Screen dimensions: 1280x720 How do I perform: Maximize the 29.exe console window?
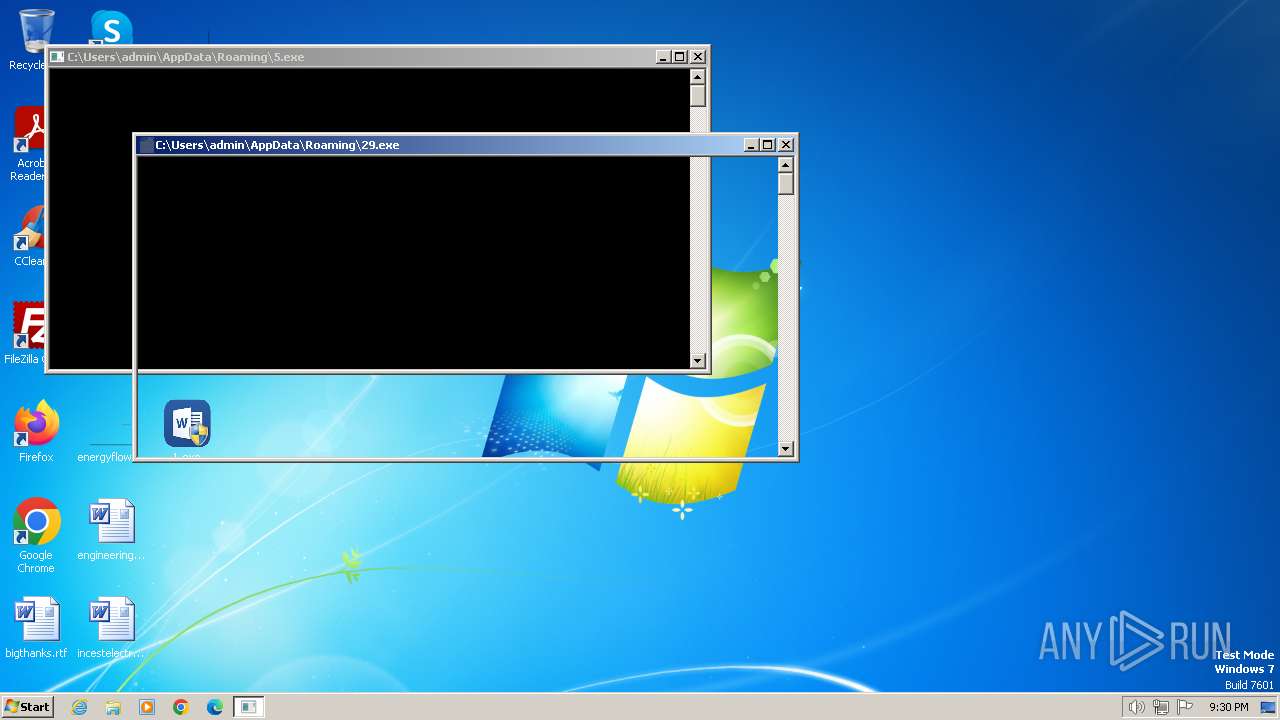[x=767, y=145]
